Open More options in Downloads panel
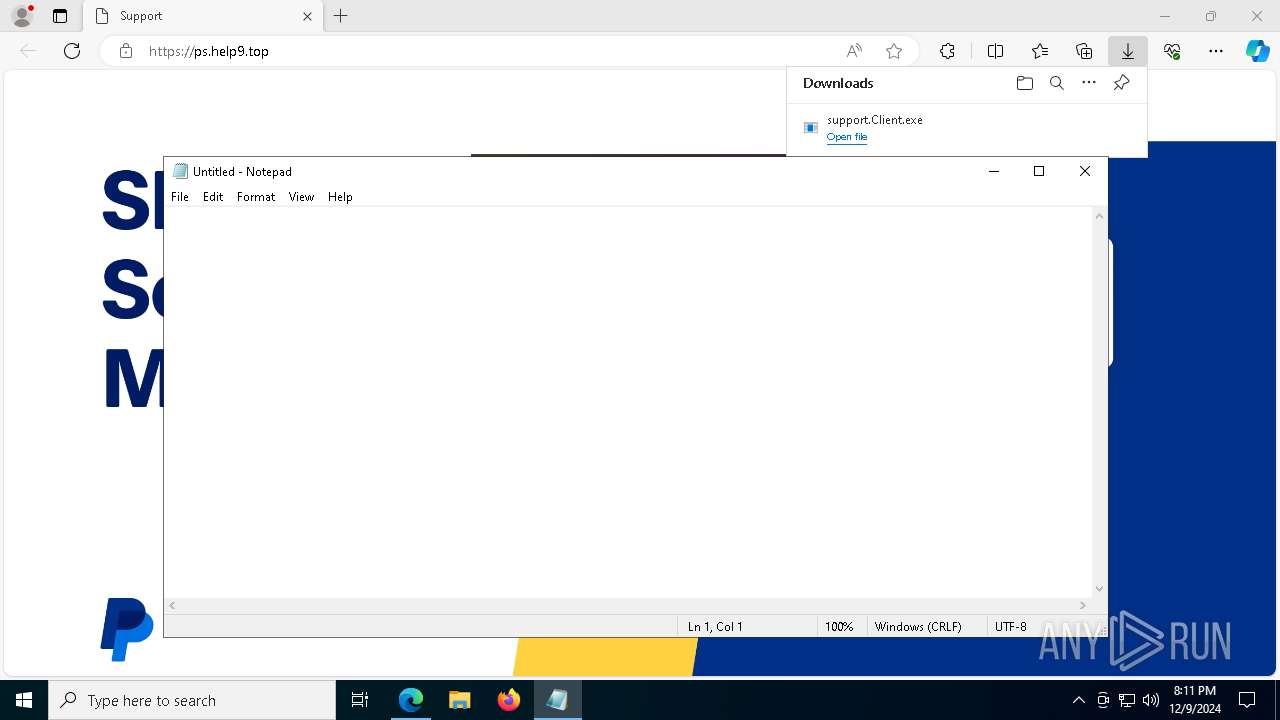This screenshot has height=720, width=1280. tap(1089, 83)
